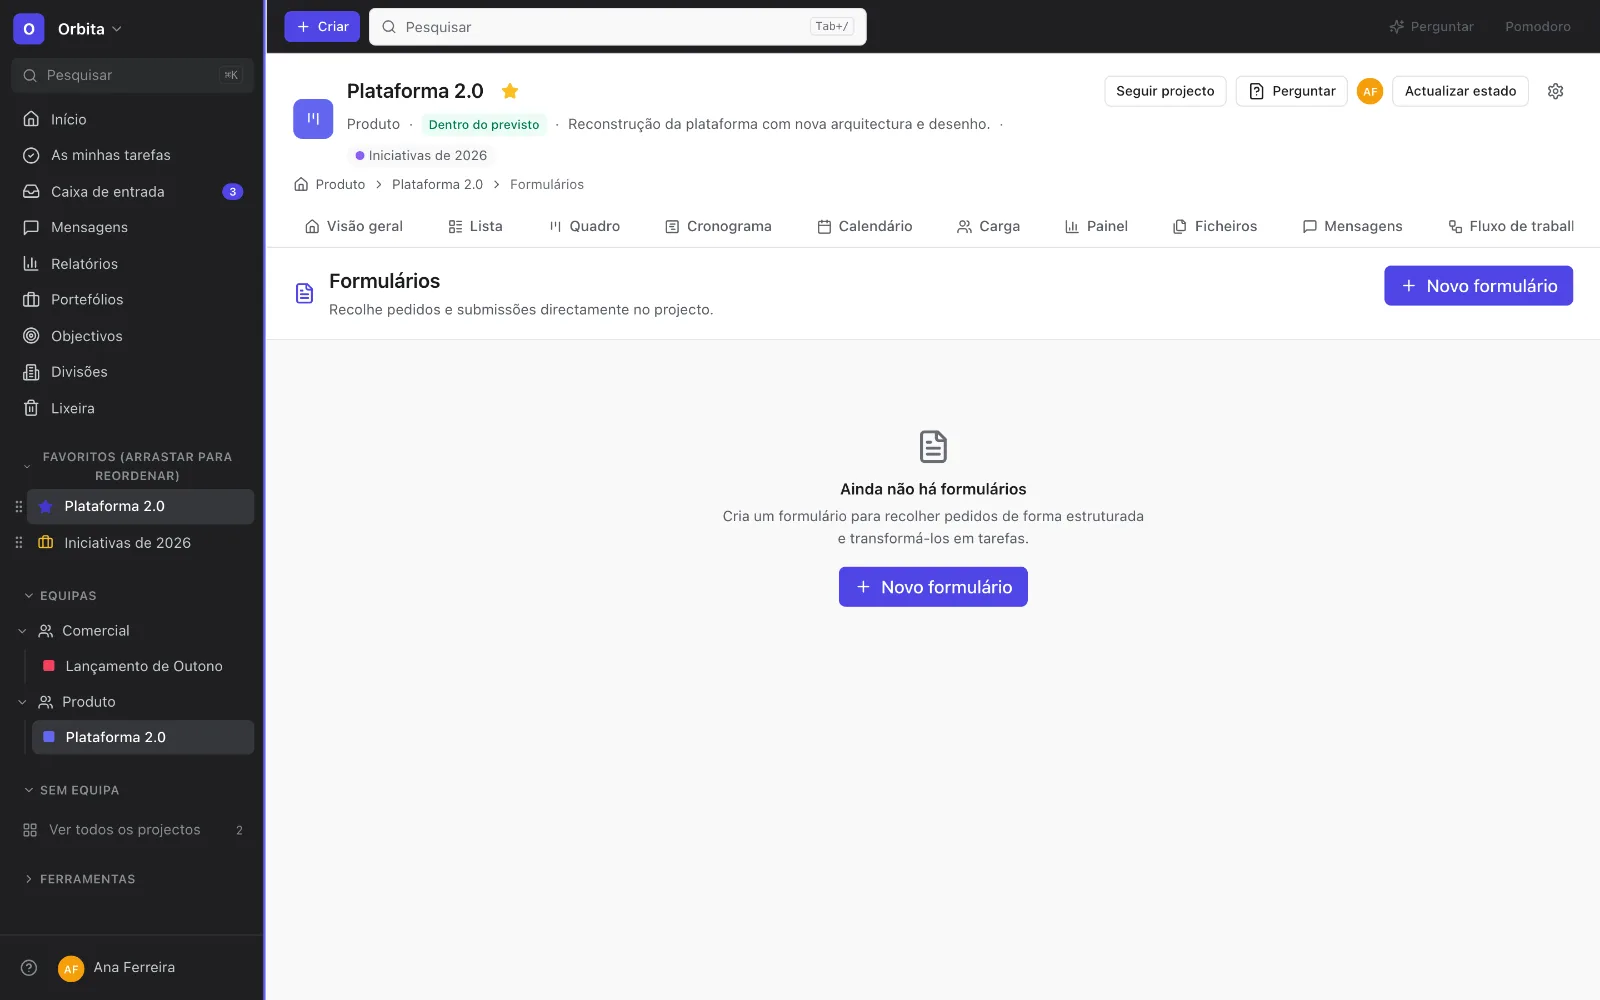
Task: Unfavorite Plataforma 2.0 via the star icon
Action: (510, 91)
